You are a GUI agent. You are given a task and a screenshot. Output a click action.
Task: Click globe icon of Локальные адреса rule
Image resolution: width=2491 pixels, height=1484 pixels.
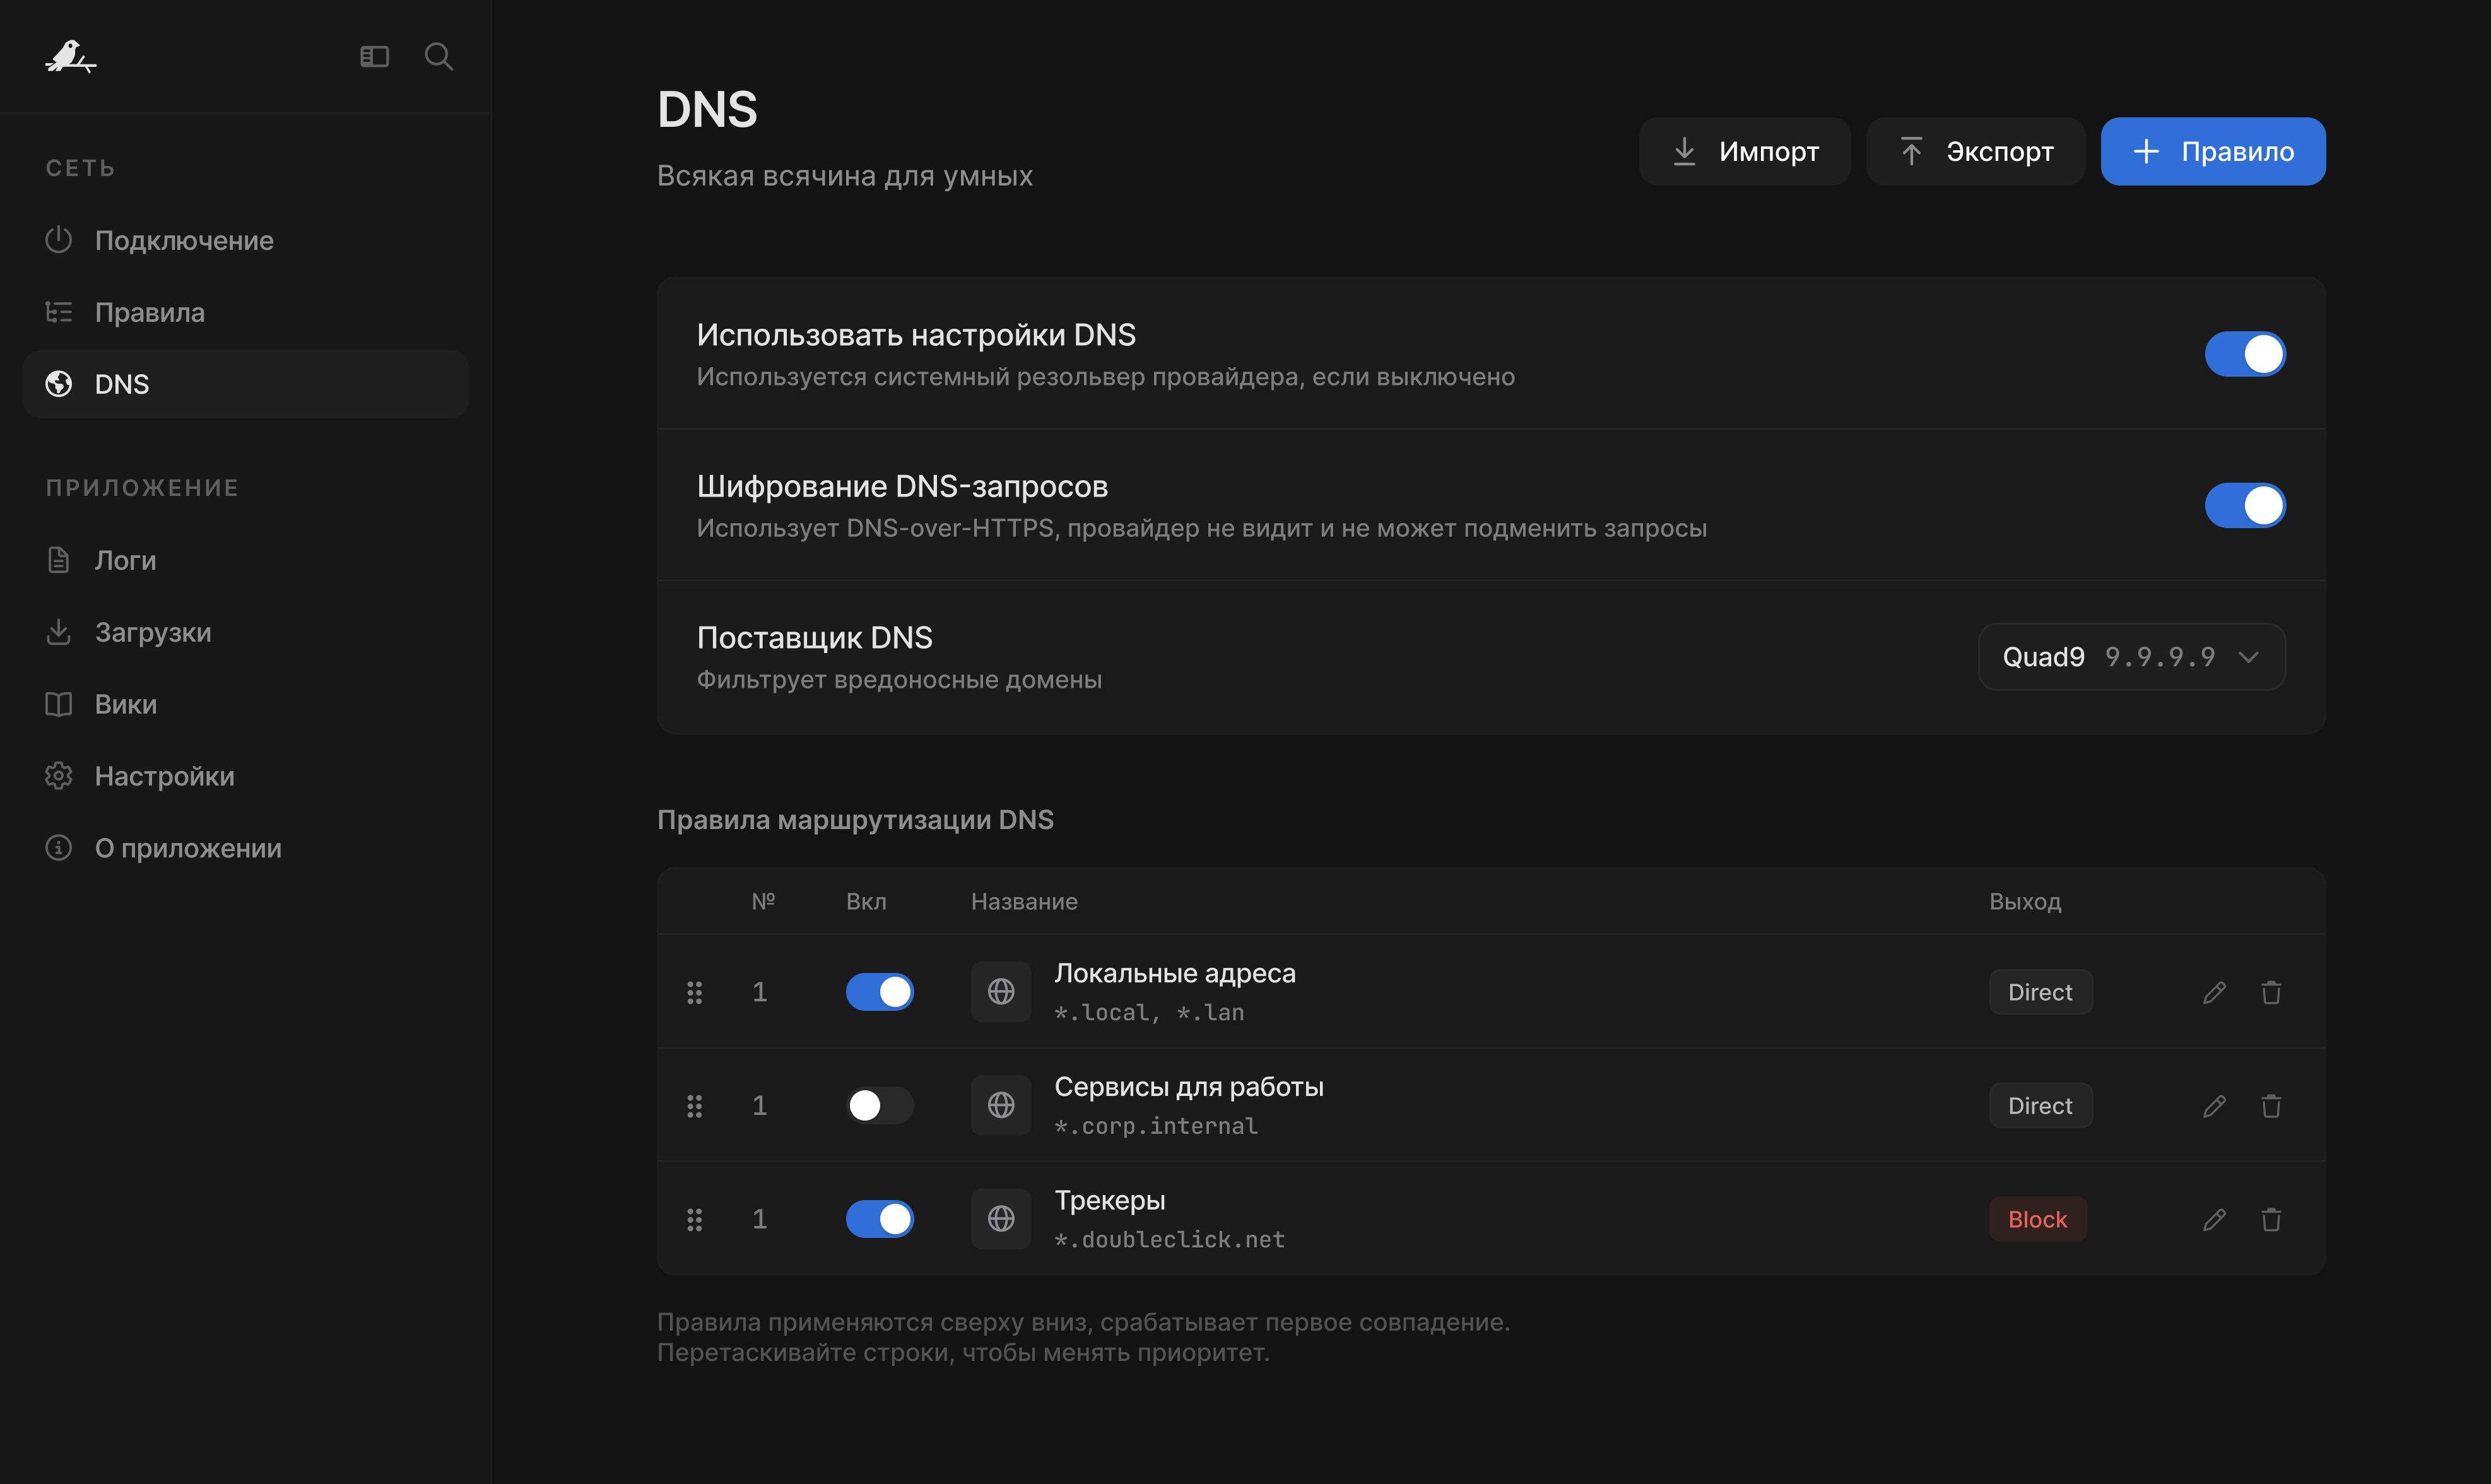[x=1001, y=992]
